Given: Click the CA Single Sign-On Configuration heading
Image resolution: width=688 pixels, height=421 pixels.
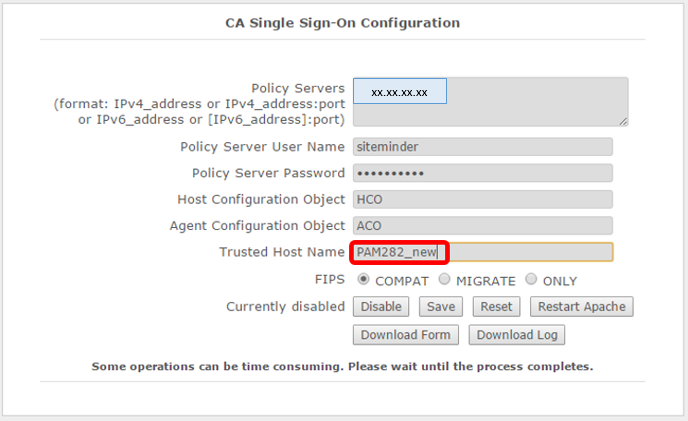Looking at the screenshot, I should [343, 22].
